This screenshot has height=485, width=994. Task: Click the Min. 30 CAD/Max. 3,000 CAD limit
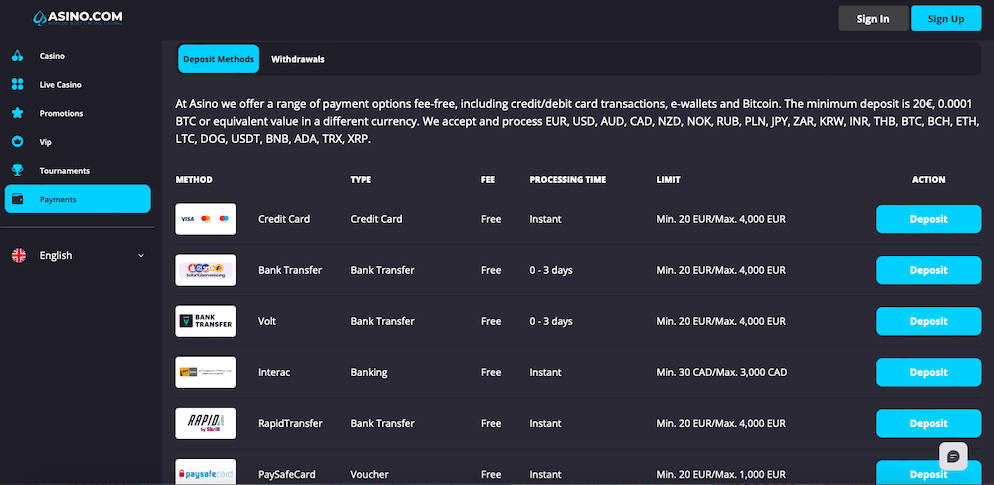721,372
